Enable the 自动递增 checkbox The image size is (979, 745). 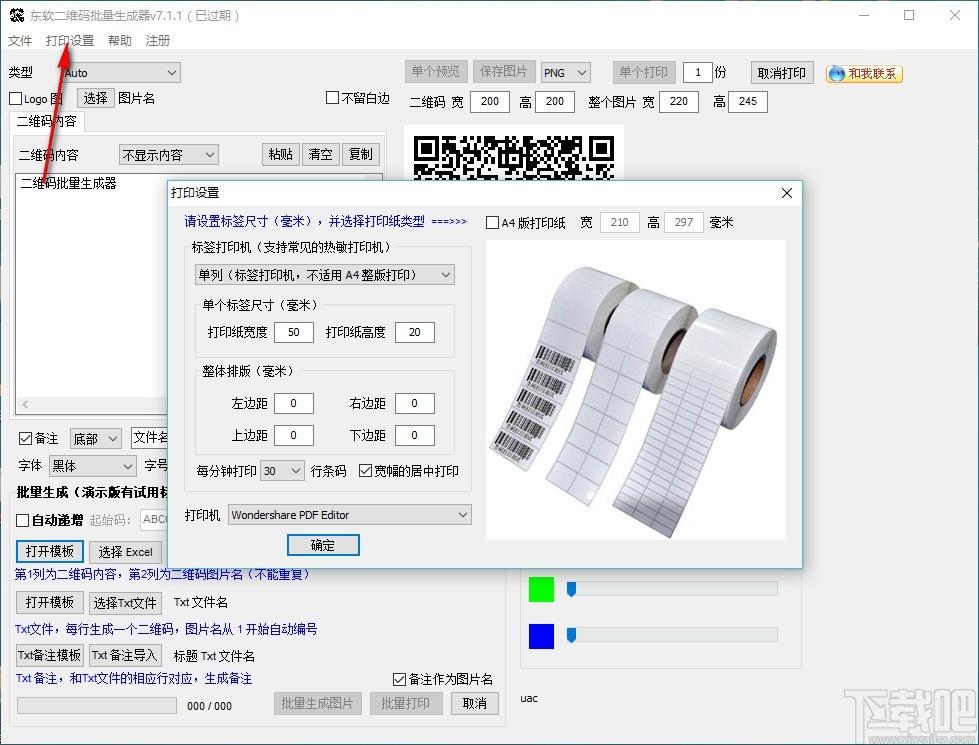[x=22, y=520]
